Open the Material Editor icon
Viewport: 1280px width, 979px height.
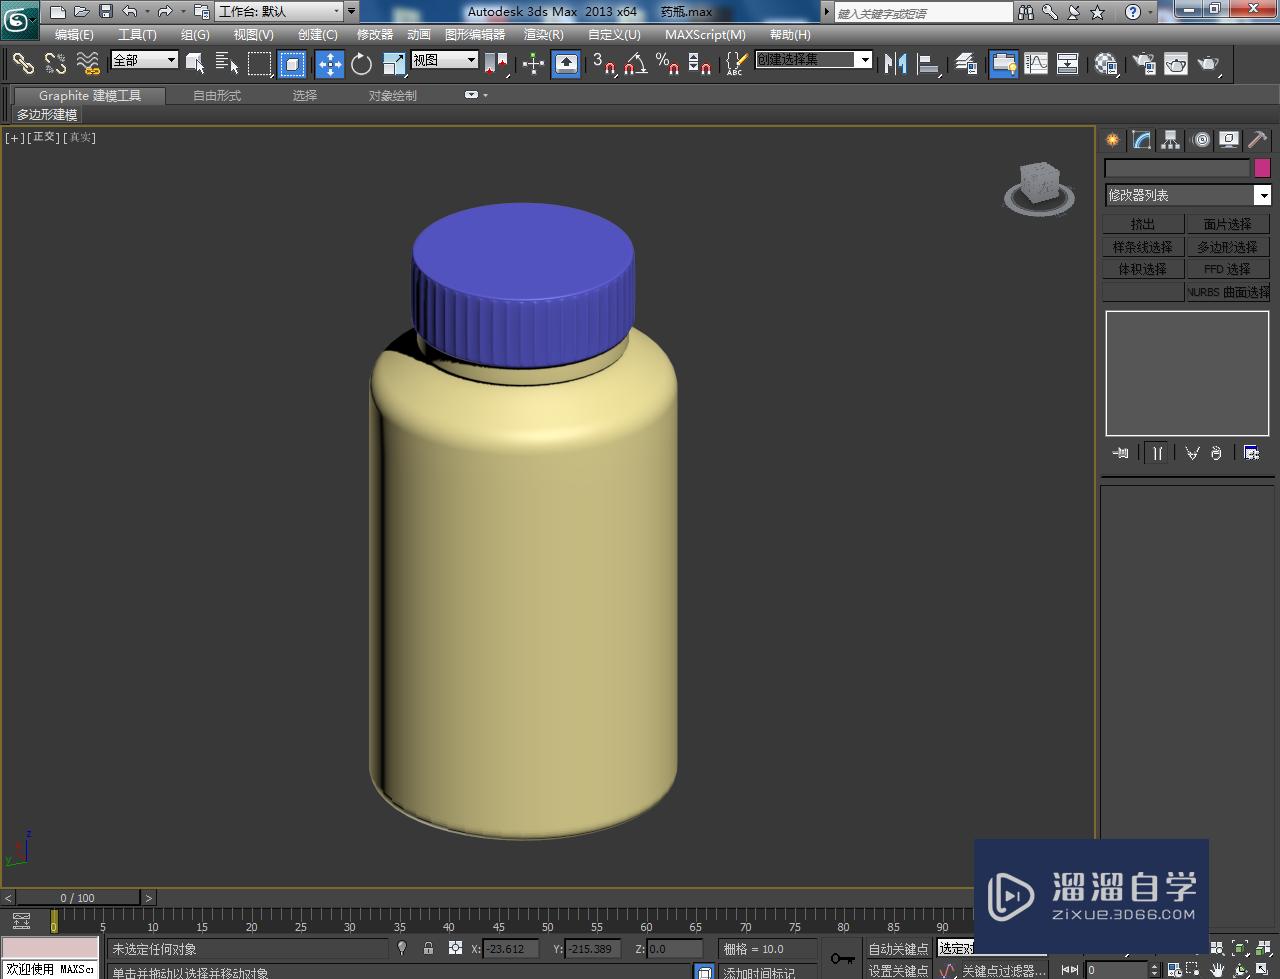pyautogui.click(x=1105, y=64)
